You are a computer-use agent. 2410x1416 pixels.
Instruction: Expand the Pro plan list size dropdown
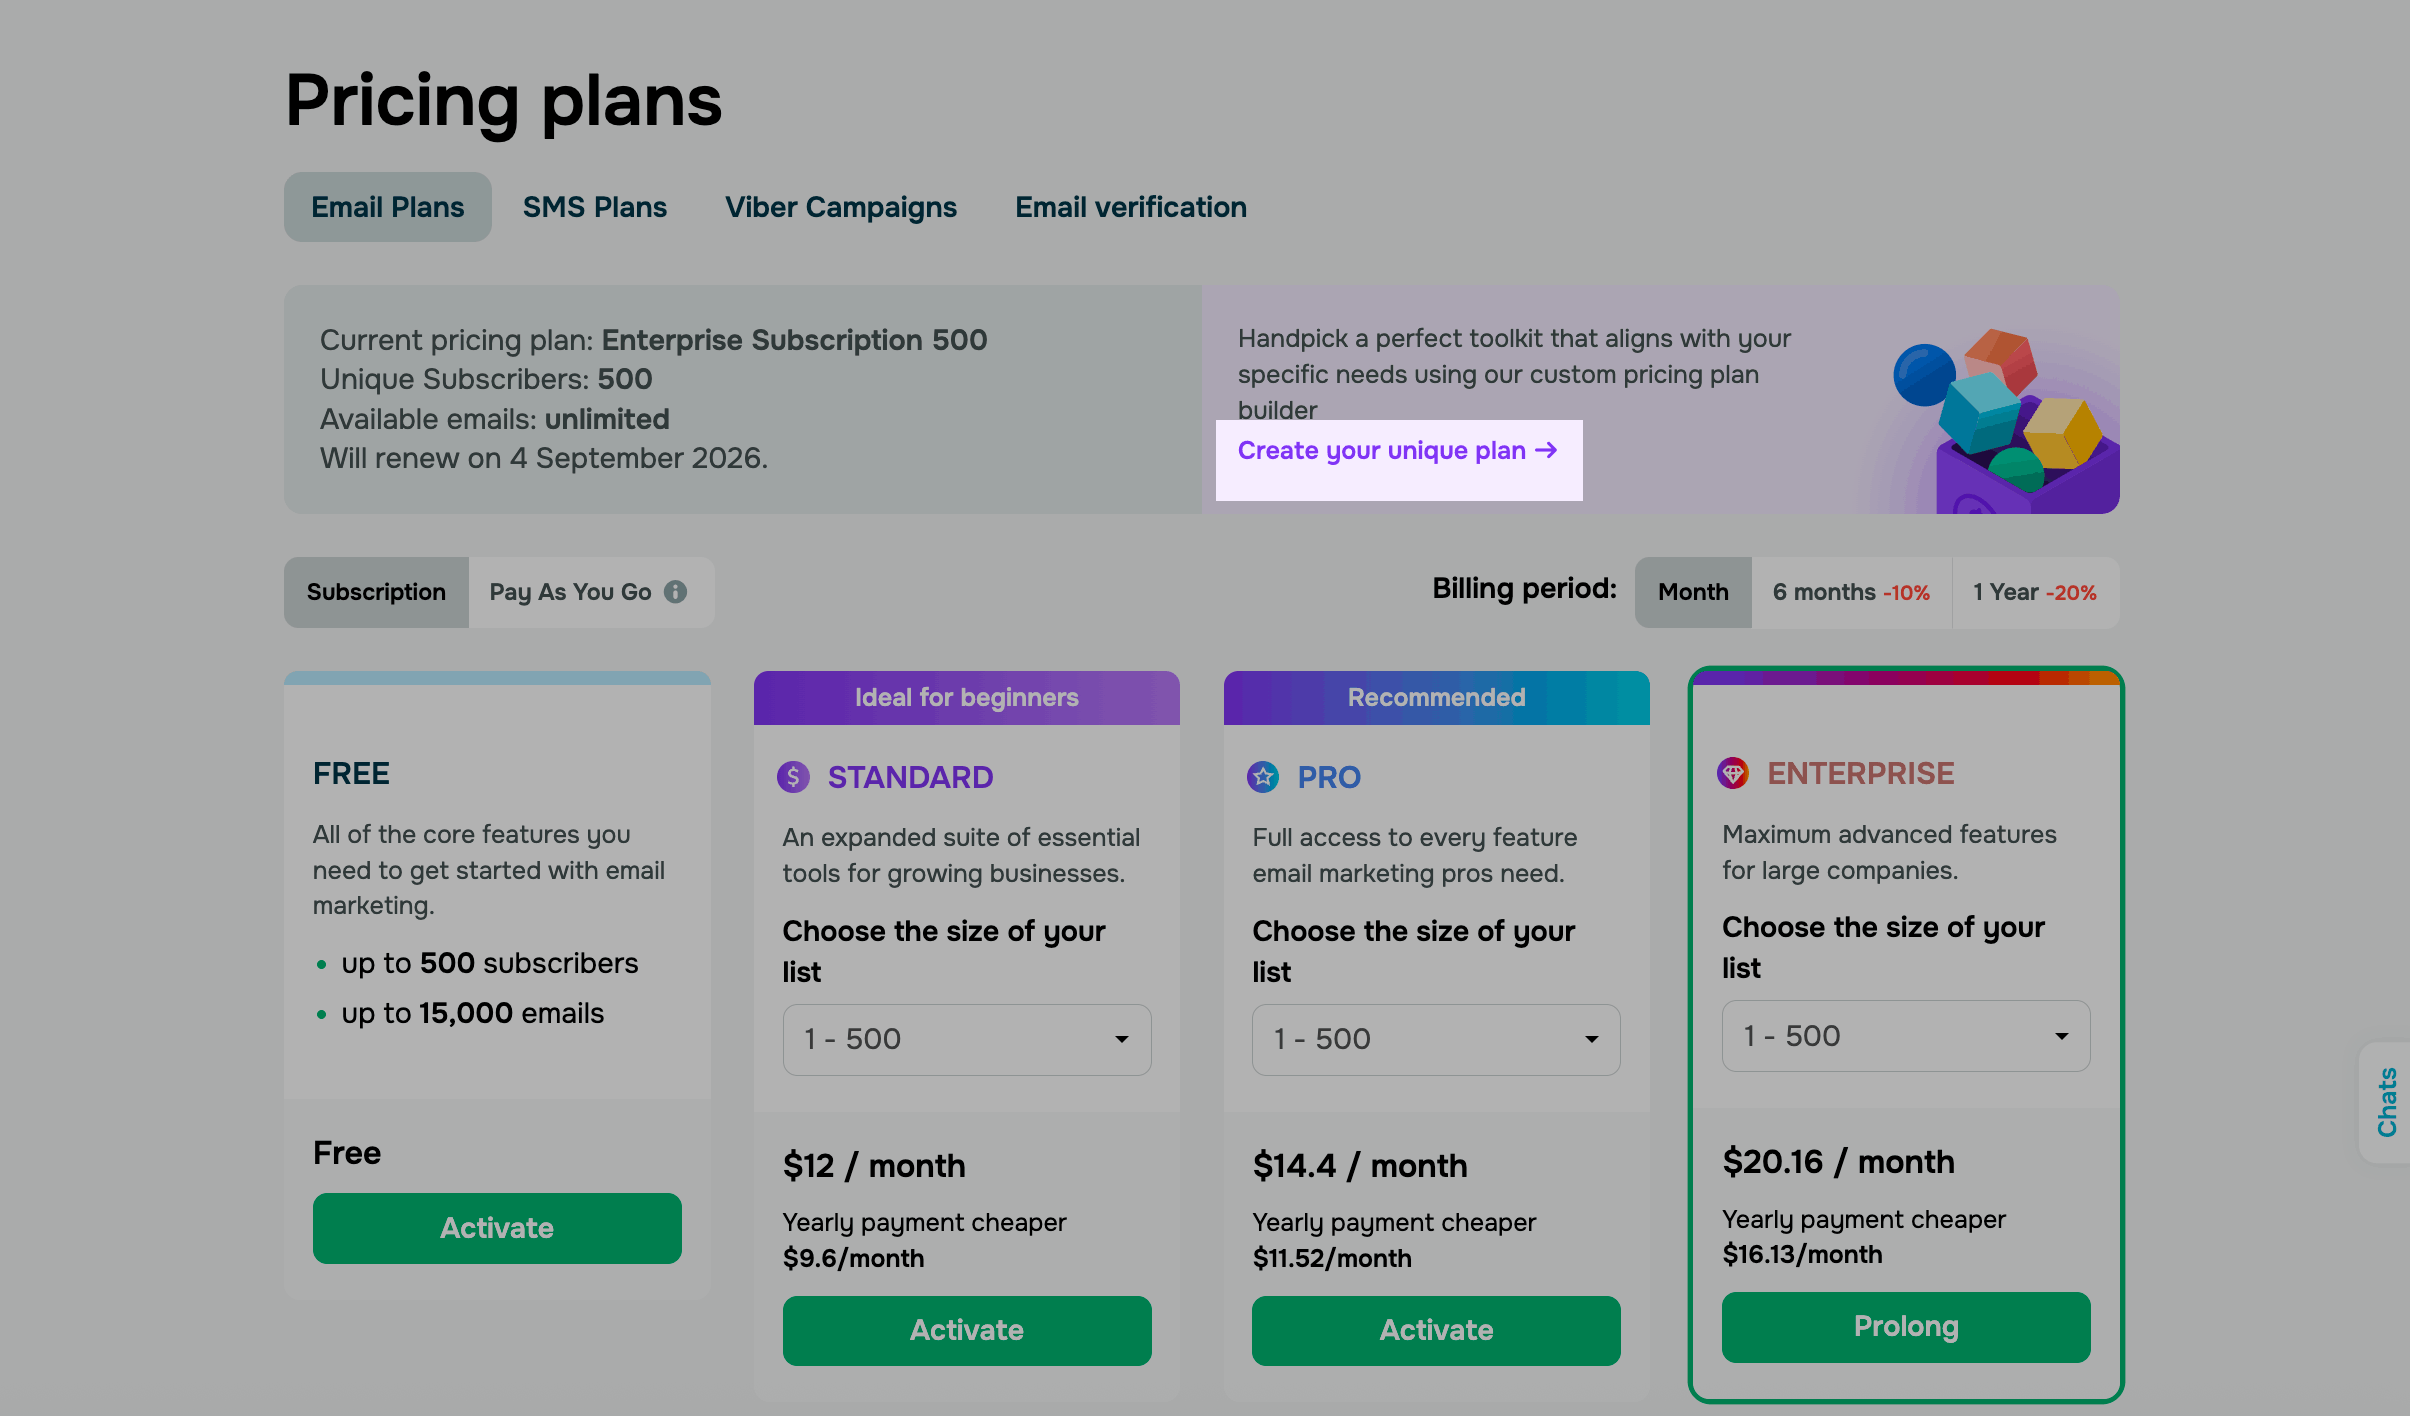coord(1436,1040)
